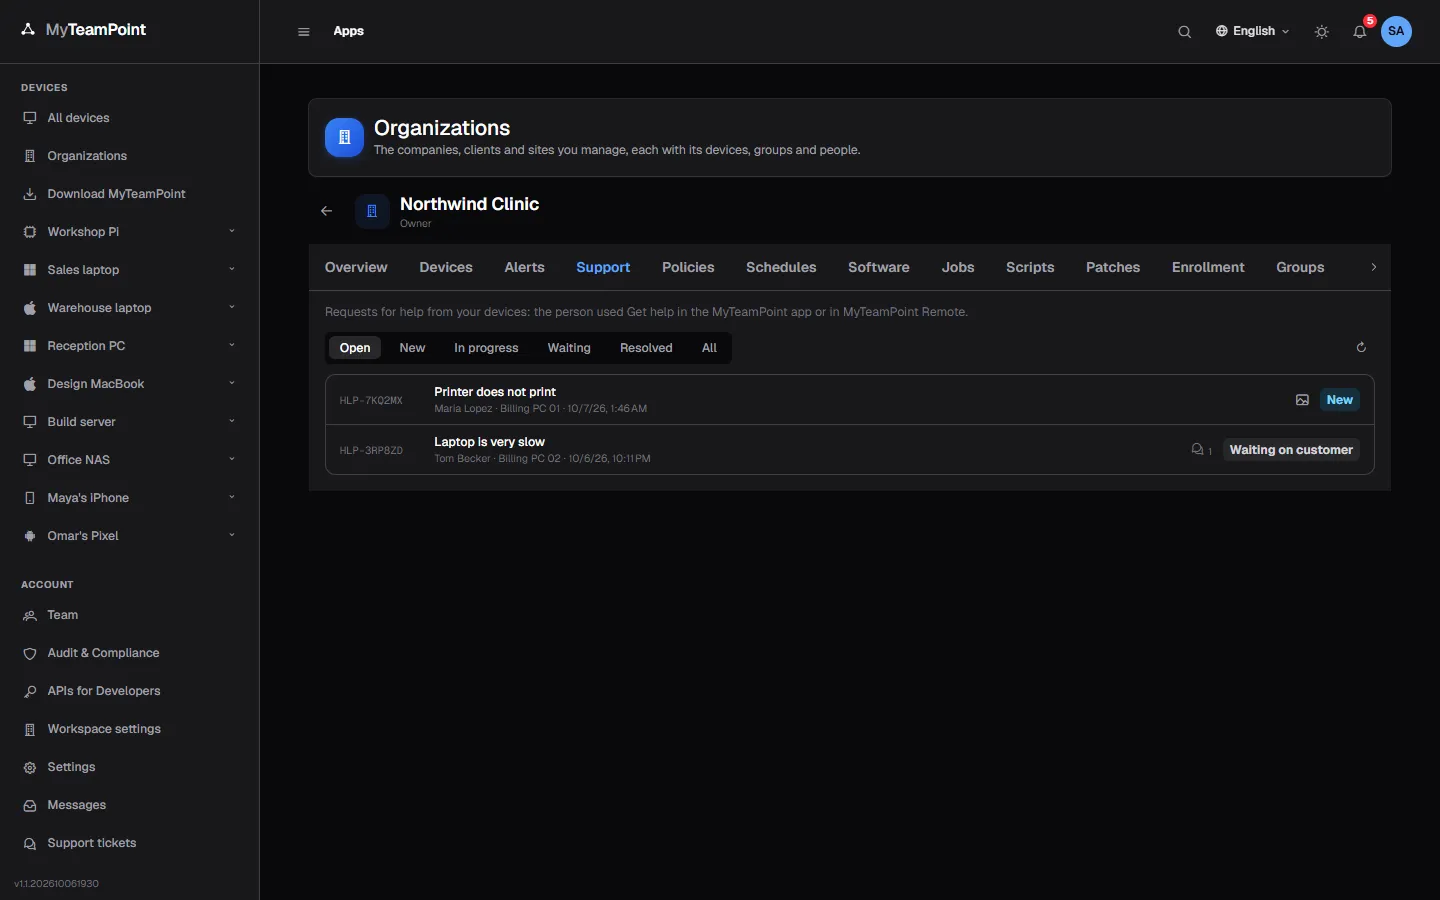Click the Organizations building icon in sidebar

[30, 156]
